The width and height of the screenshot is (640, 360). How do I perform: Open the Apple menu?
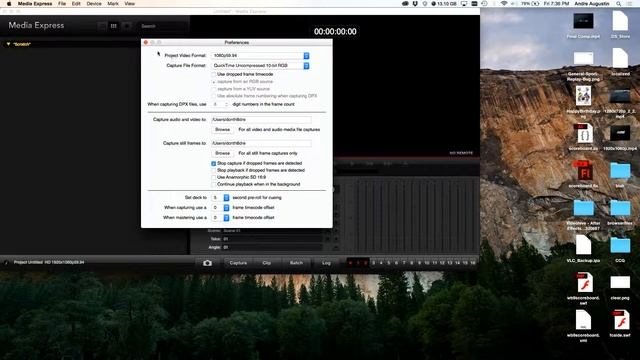point(9,4)
